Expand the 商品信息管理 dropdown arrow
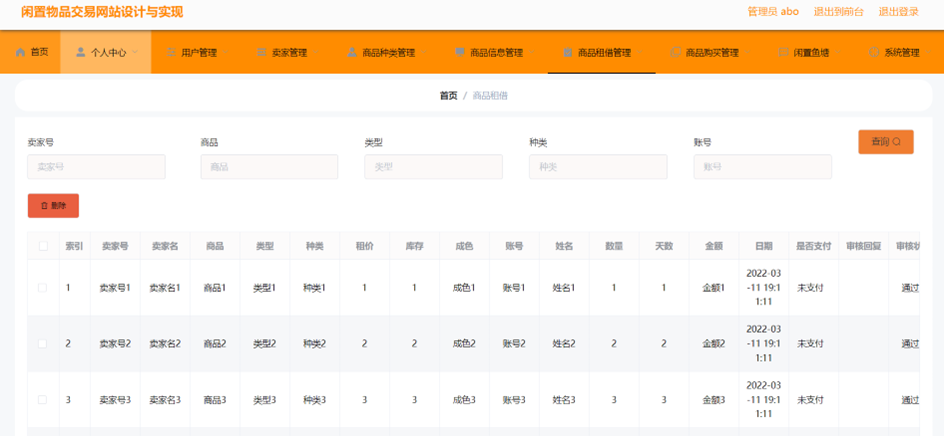The width and height of the screenshot is (944, 436). (x=532, y=52)
